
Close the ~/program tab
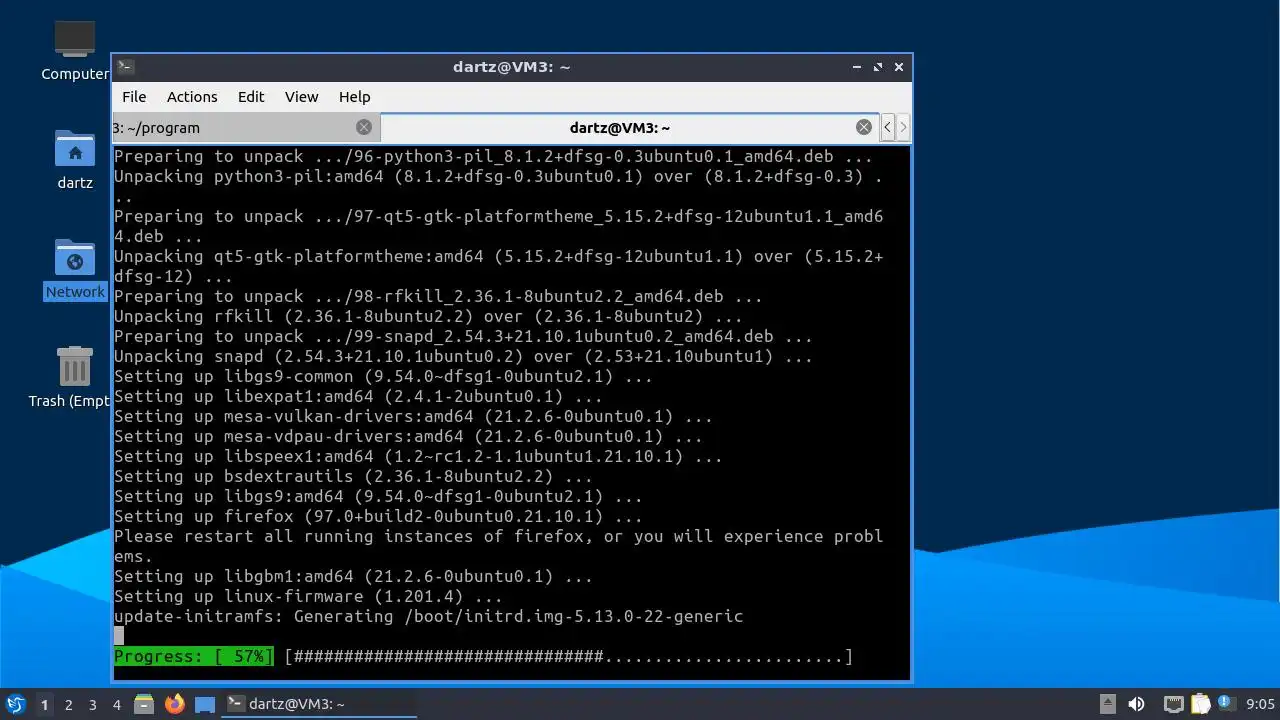coord(364,127)
